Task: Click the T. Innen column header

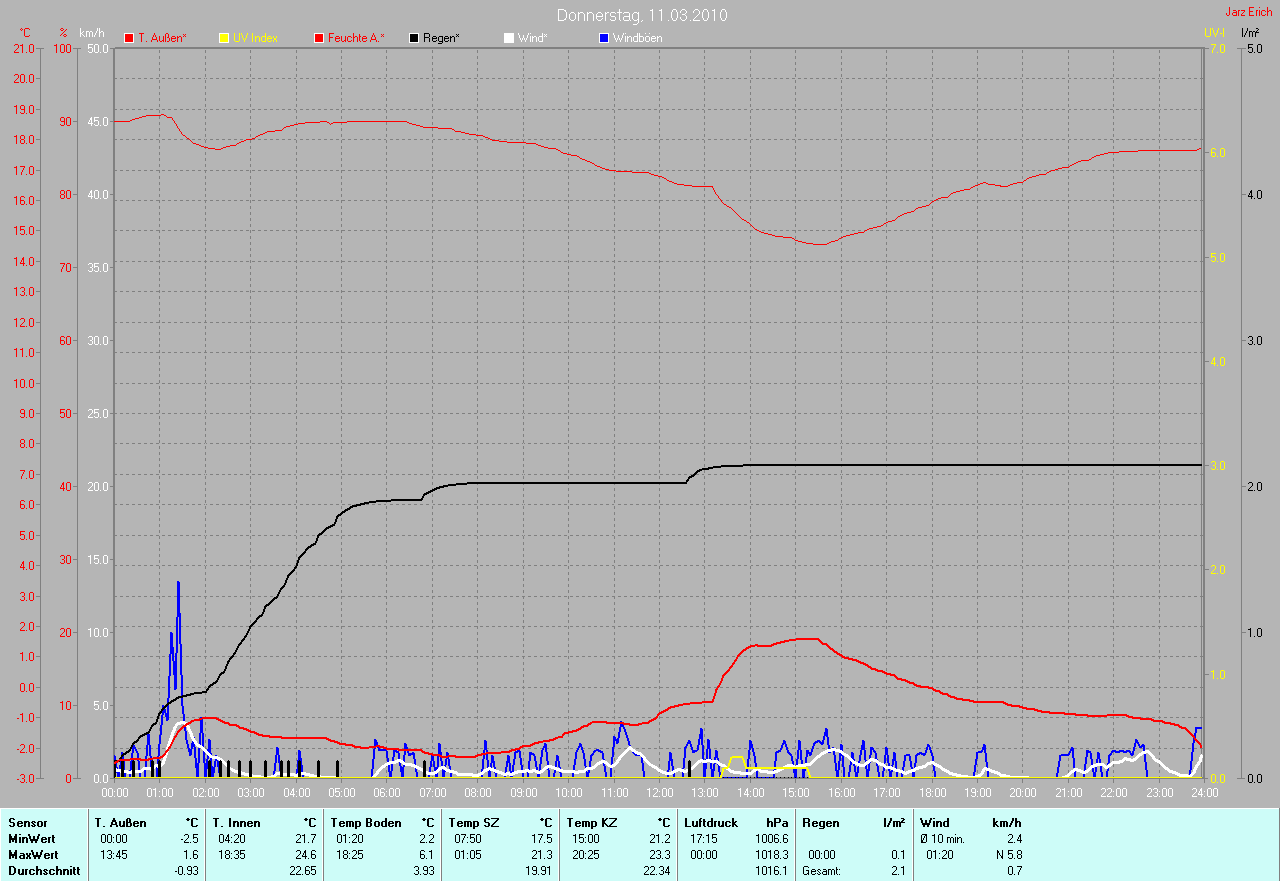Action: coord(235,822)
